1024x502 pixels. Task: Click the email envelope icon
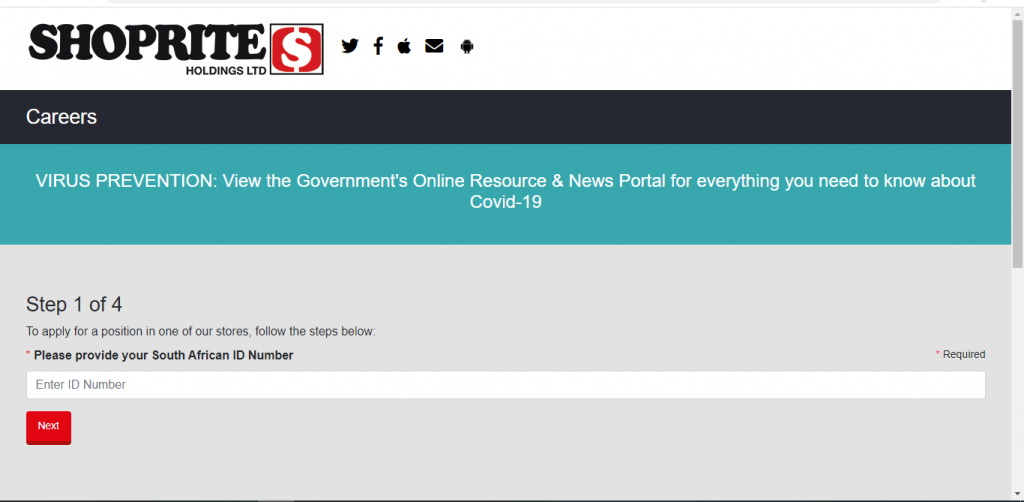coord(434,45)
